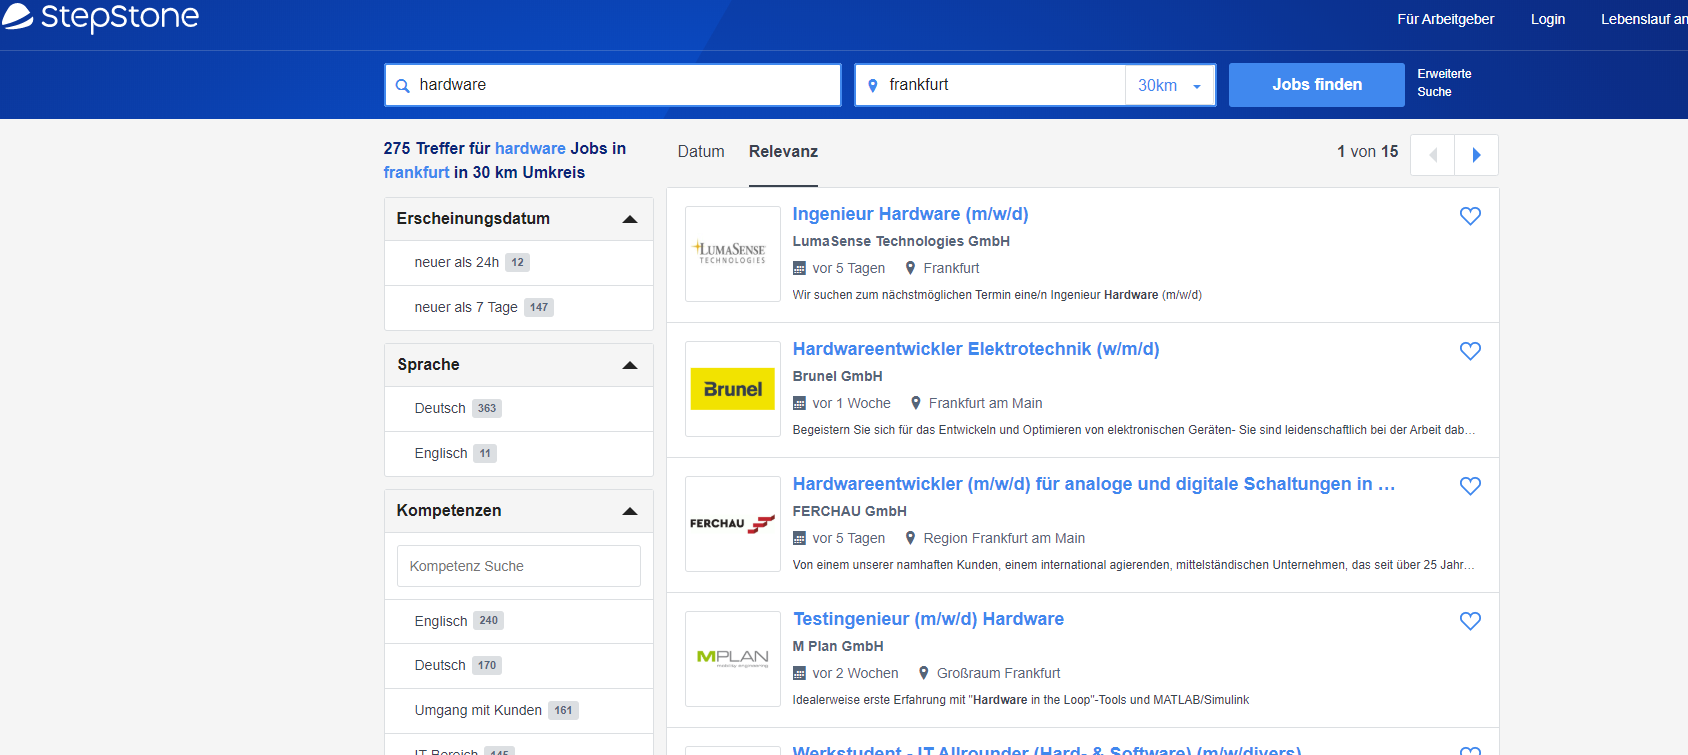Go to next results page arrow
1688x755 pixels.
click(1476, 155)
